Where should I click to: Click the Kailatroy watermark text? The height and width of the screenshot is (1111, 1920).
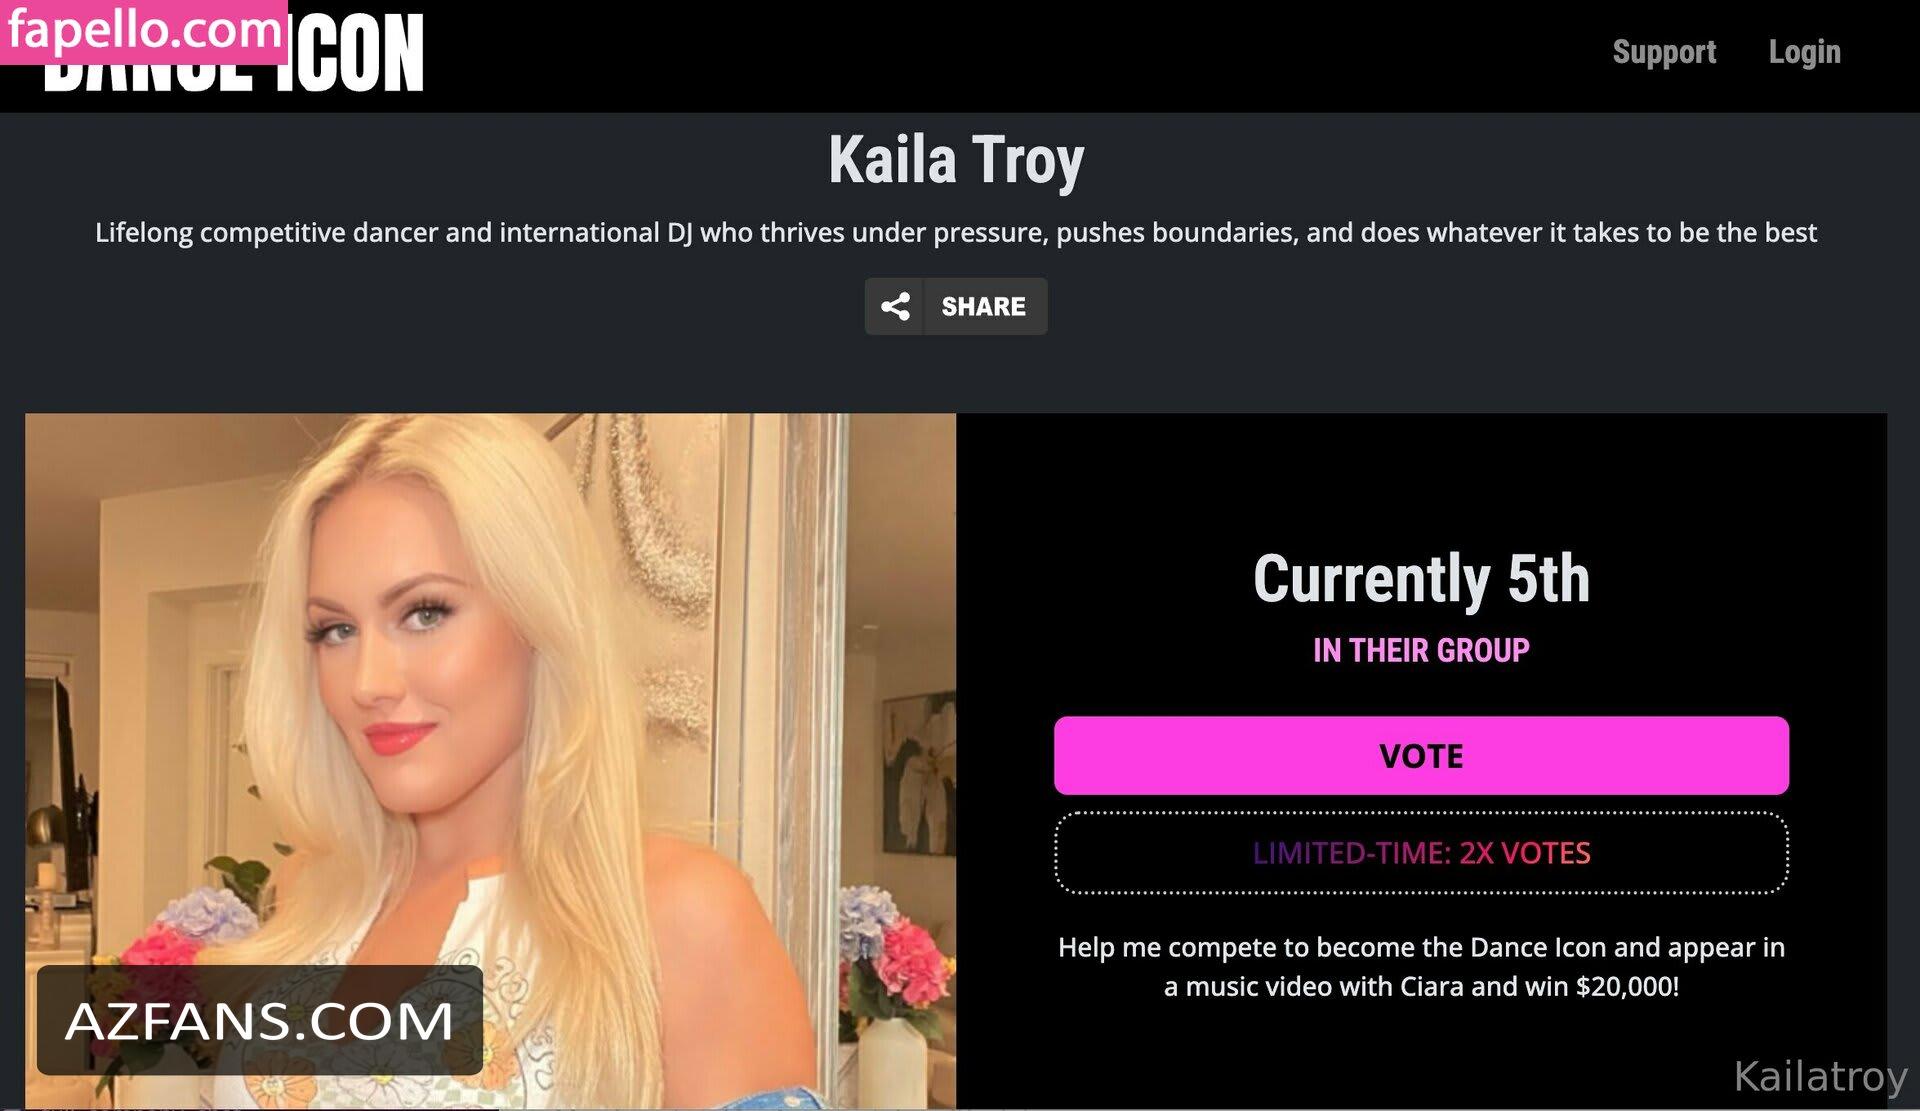coord(1820,1076)
